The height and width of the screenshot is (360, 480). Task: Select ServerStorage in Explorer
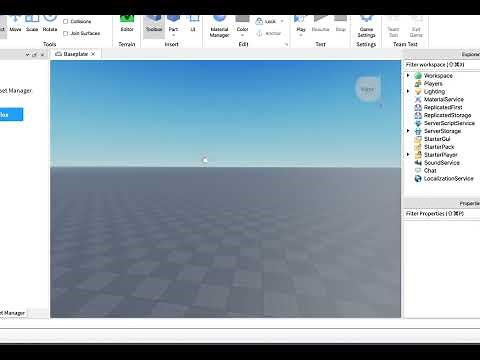pos(442,131)
